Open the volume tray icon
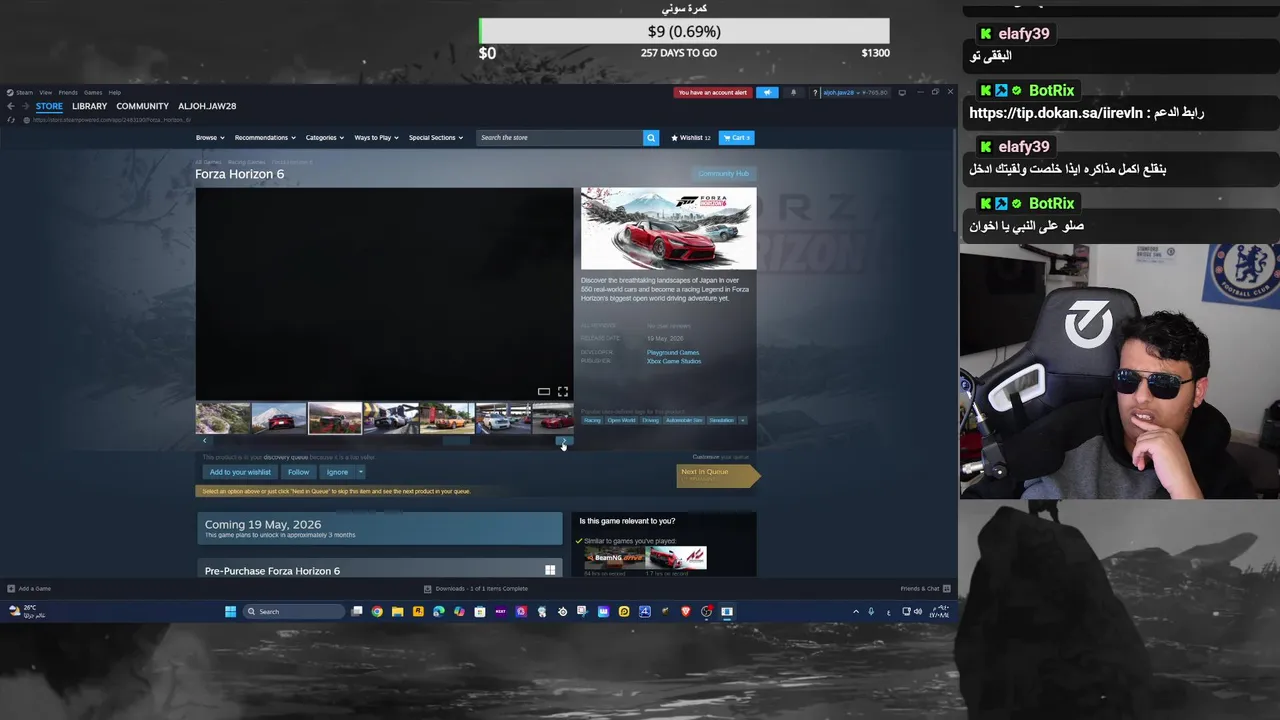 coord(918,612)
